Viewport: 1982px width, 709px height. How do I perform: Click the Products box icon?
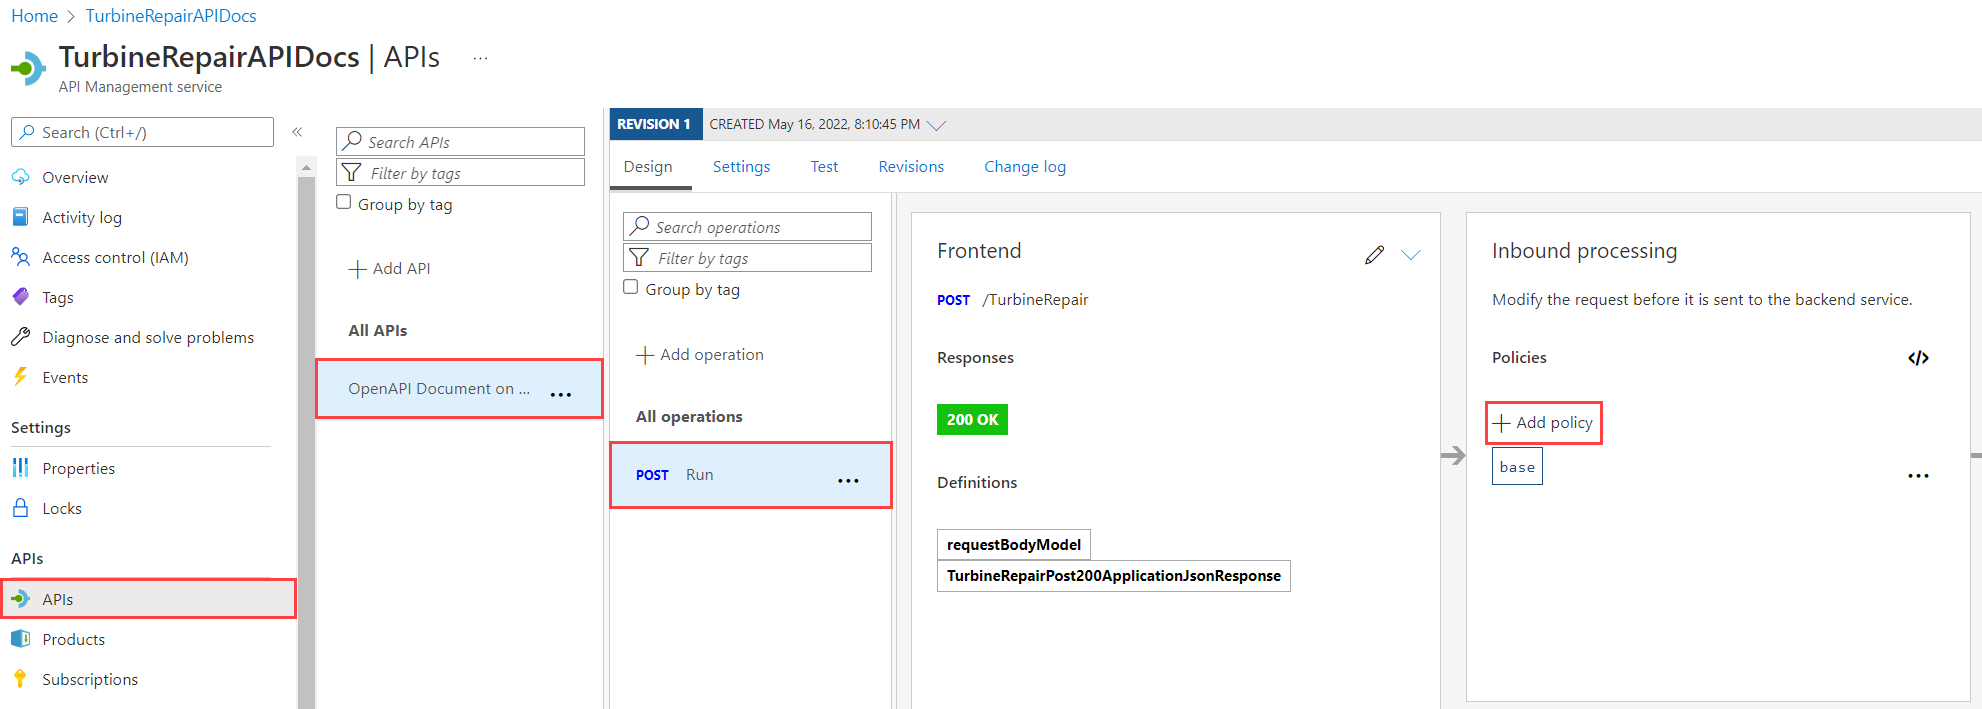tap(20, 639)
